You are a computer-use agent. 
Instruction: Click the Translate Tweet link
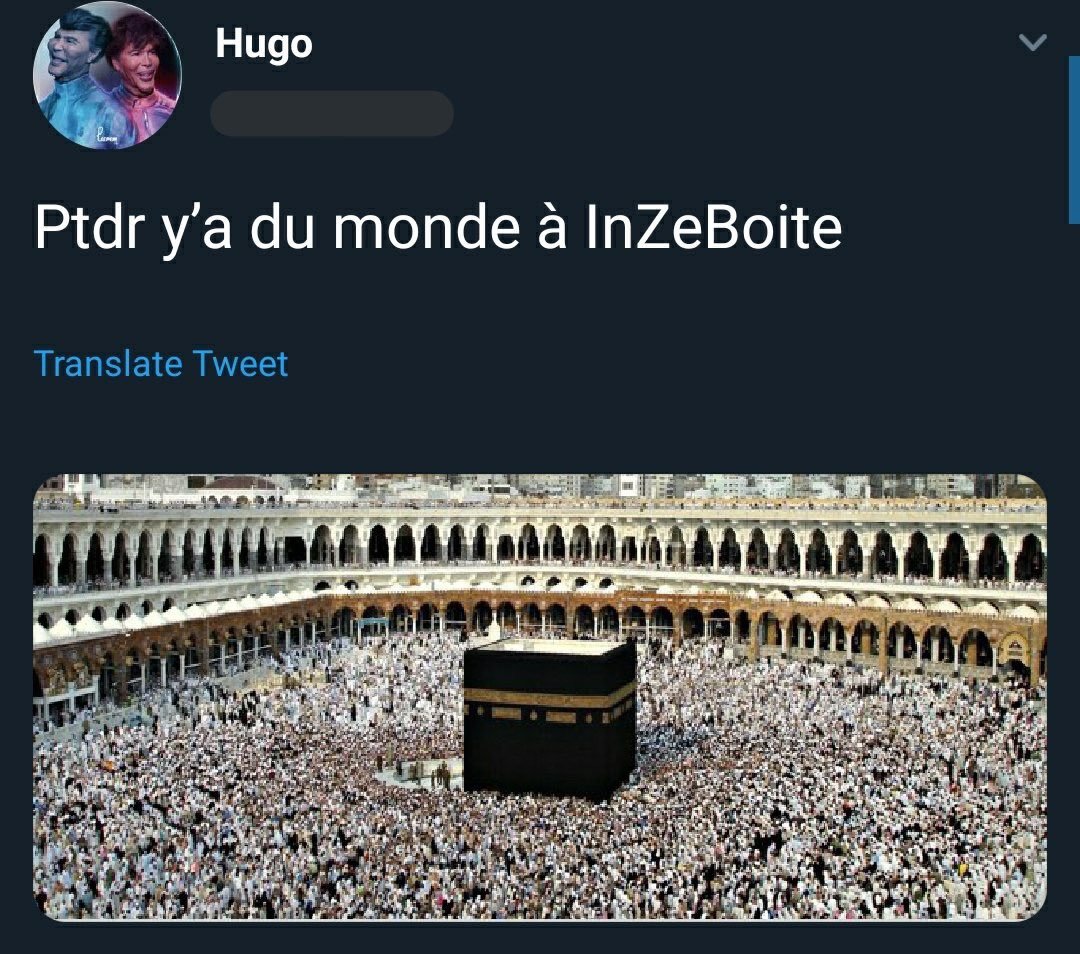pyautogui.click(x=160, y=364)
